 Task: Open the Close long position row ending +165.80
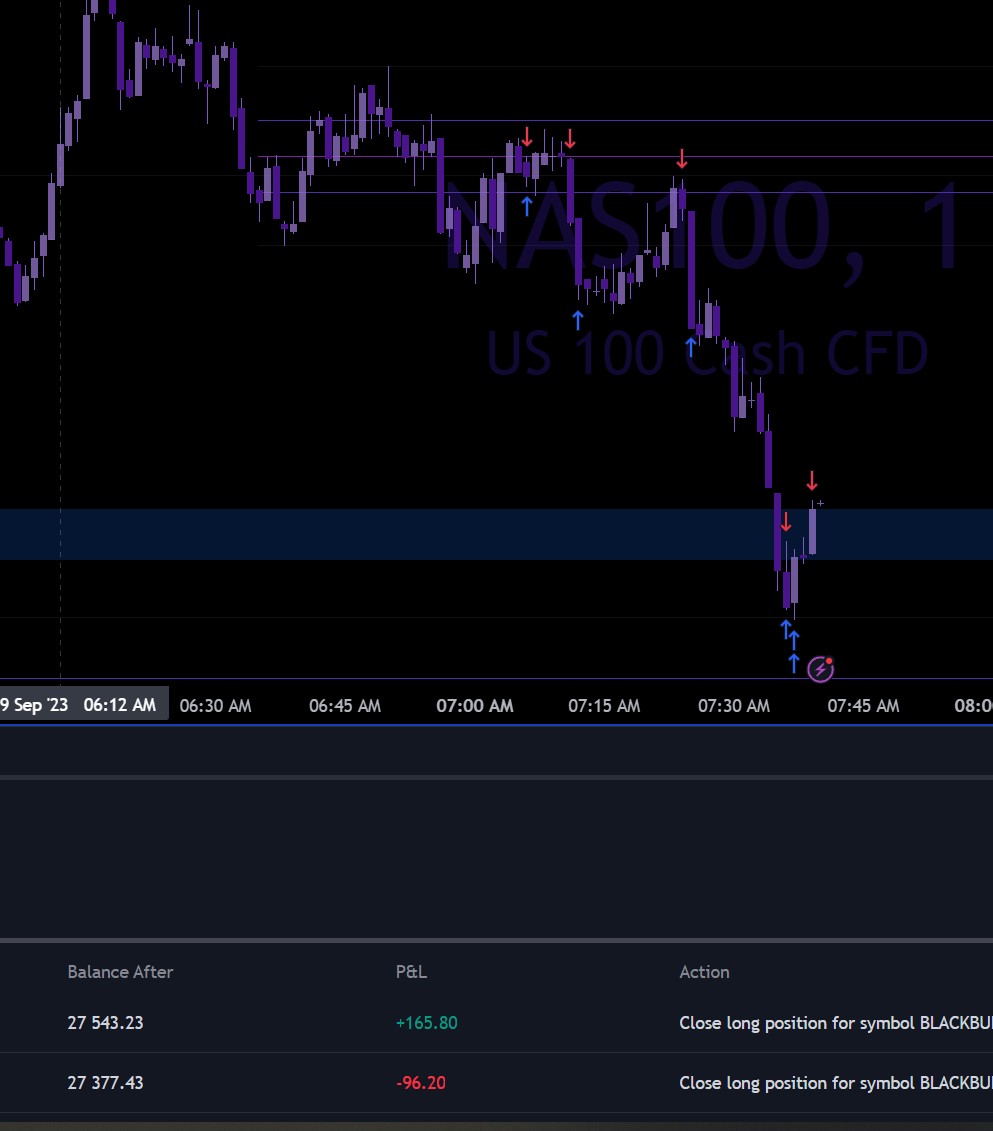[496, 1023]
